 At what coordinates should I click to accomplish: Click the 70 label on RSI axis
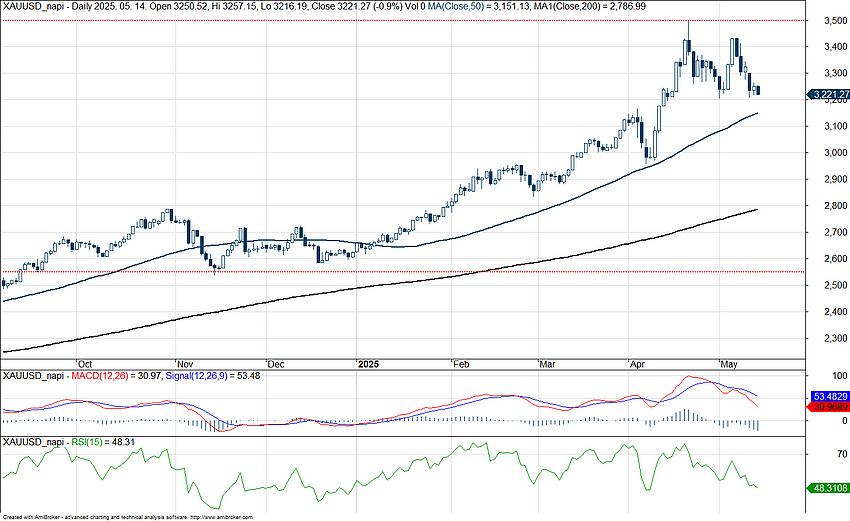click(x=842, y=454)
